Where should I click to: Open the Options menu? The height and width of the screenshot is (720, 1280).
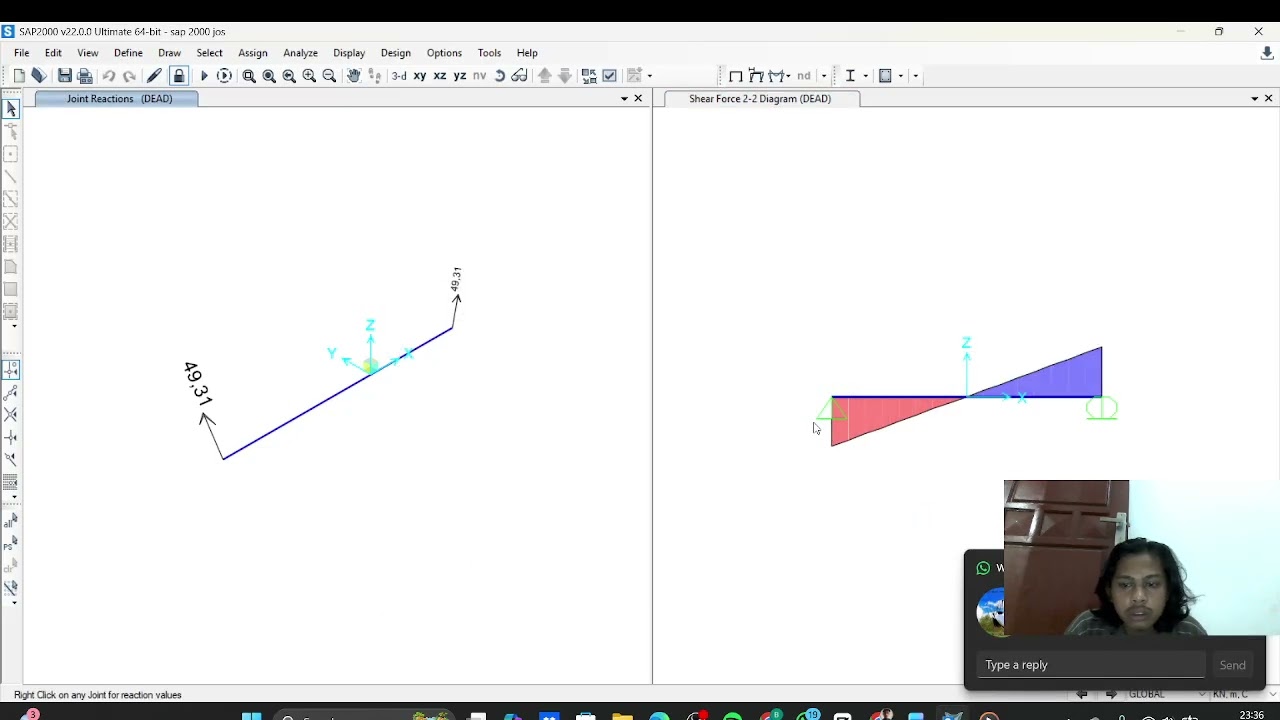pos(444,53)
